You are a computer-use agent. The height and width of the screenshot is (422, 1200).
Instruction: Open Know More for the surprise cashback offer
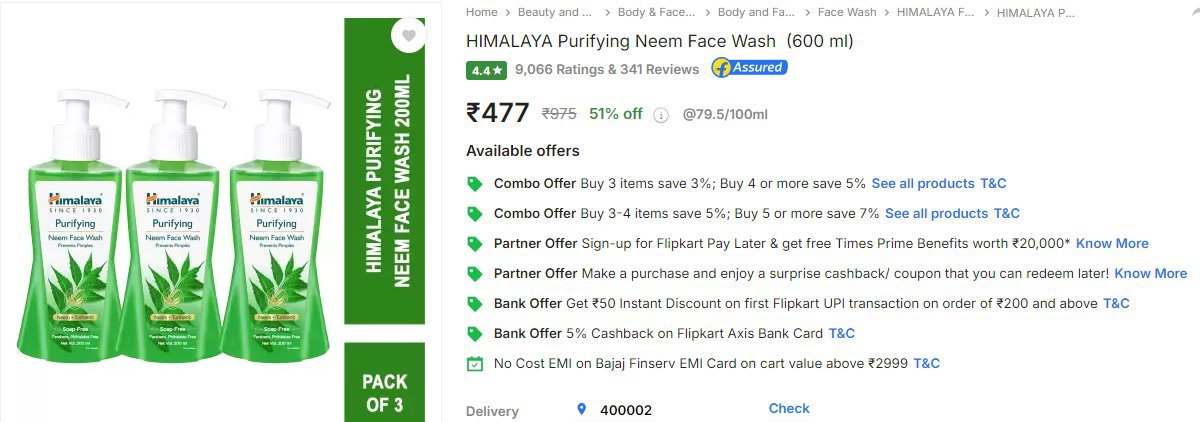(x=1150, y=273)
